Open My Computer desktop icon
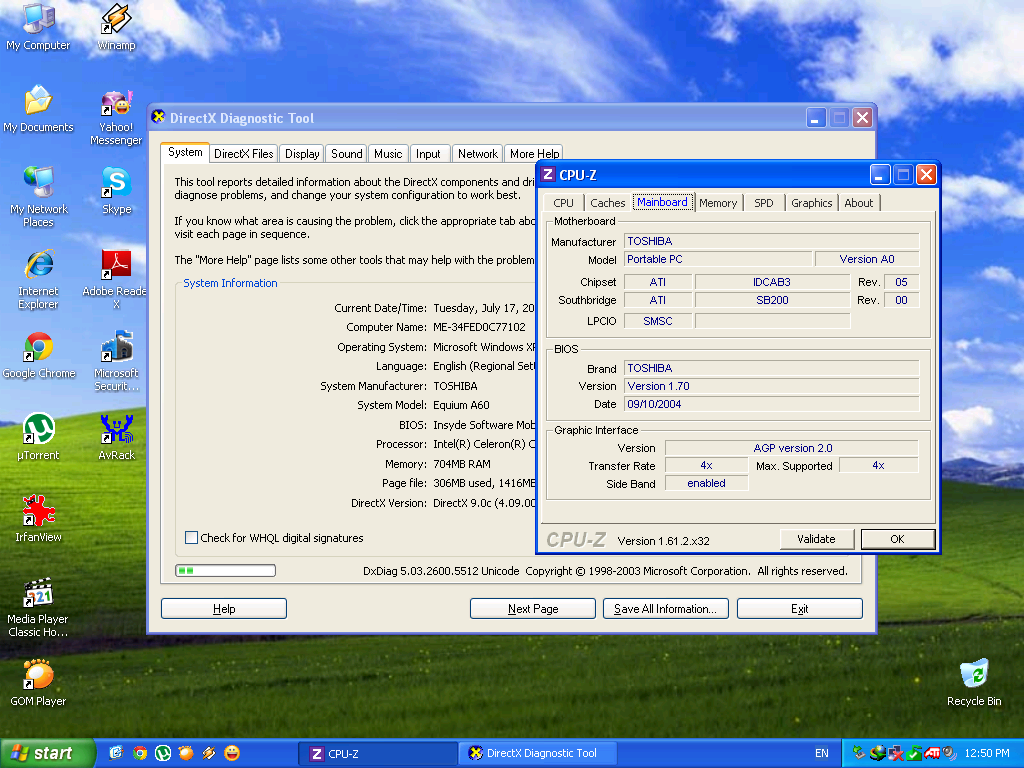Image resolution: width=1024 pixels, height=768 pixels. [x=38, y=26]
